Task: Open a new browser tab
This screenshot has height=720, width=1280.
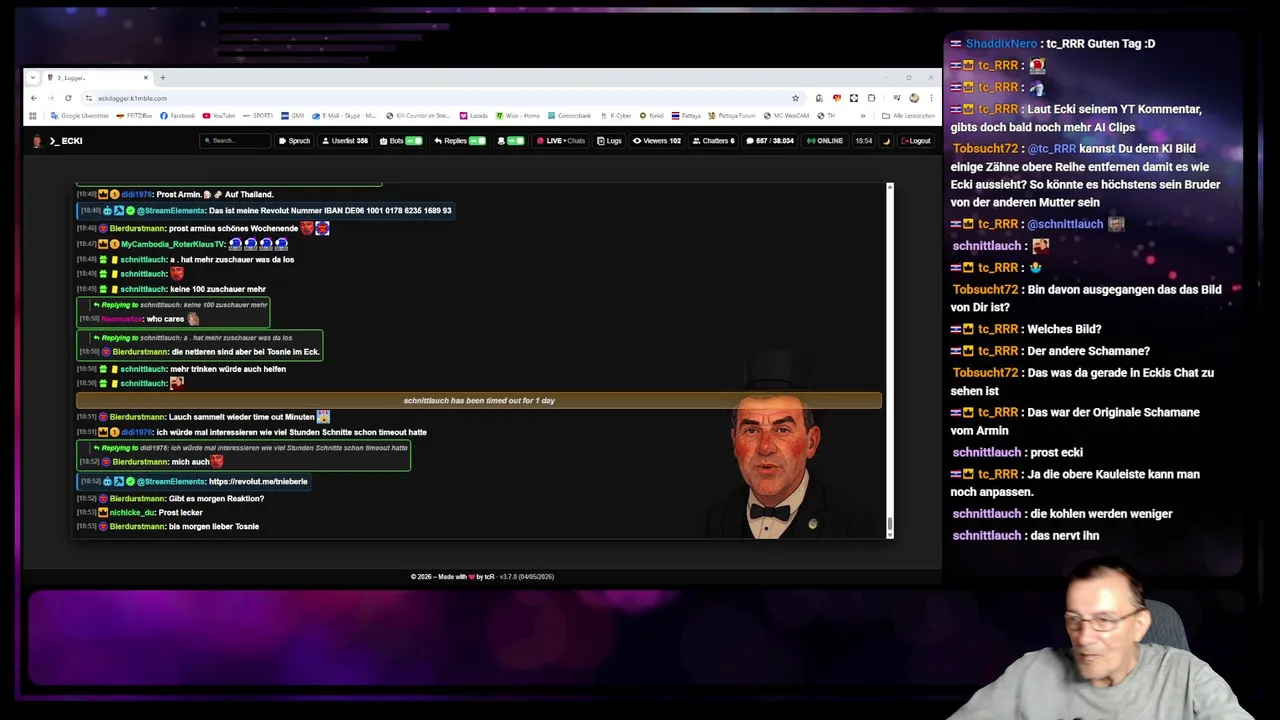Action: [x=163, y=77]
